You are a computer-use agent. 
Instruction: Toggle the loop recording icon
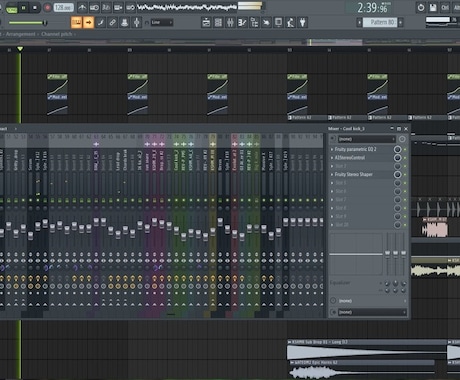130,7
